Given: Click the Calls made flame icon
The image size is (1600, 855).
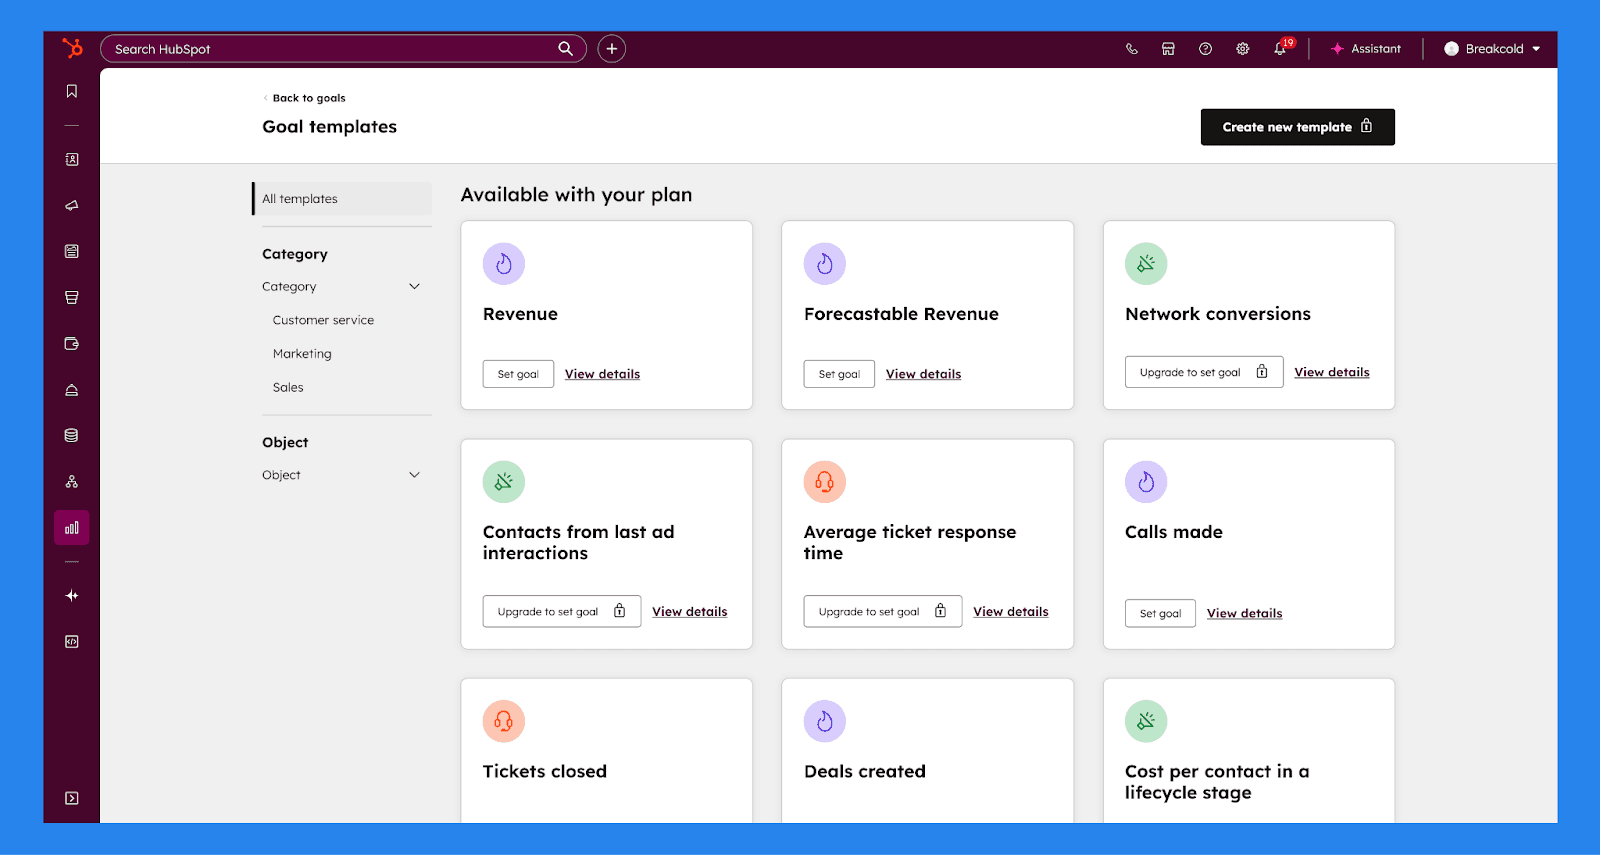Looking at the screenshot, I should click(x=1146, y=482).
